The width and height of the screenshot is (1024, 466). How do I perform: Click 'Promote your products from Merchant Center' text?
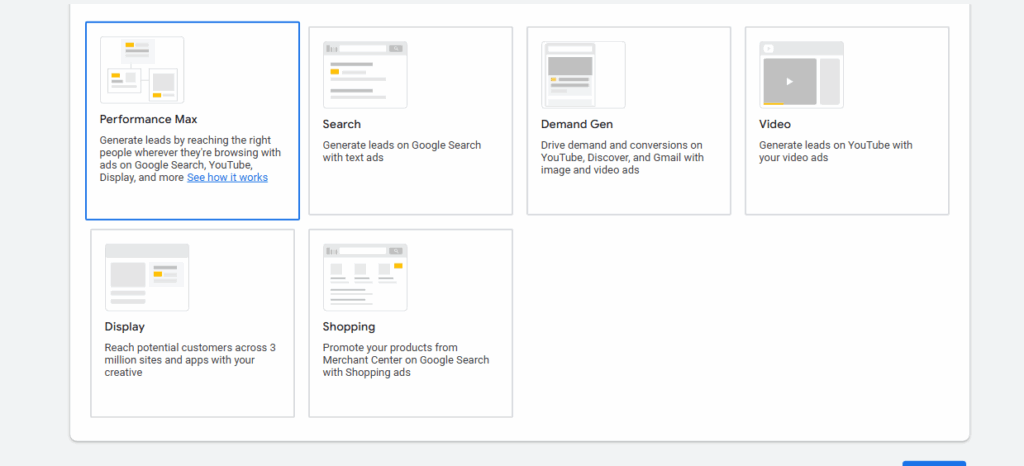tap(406, 360)
